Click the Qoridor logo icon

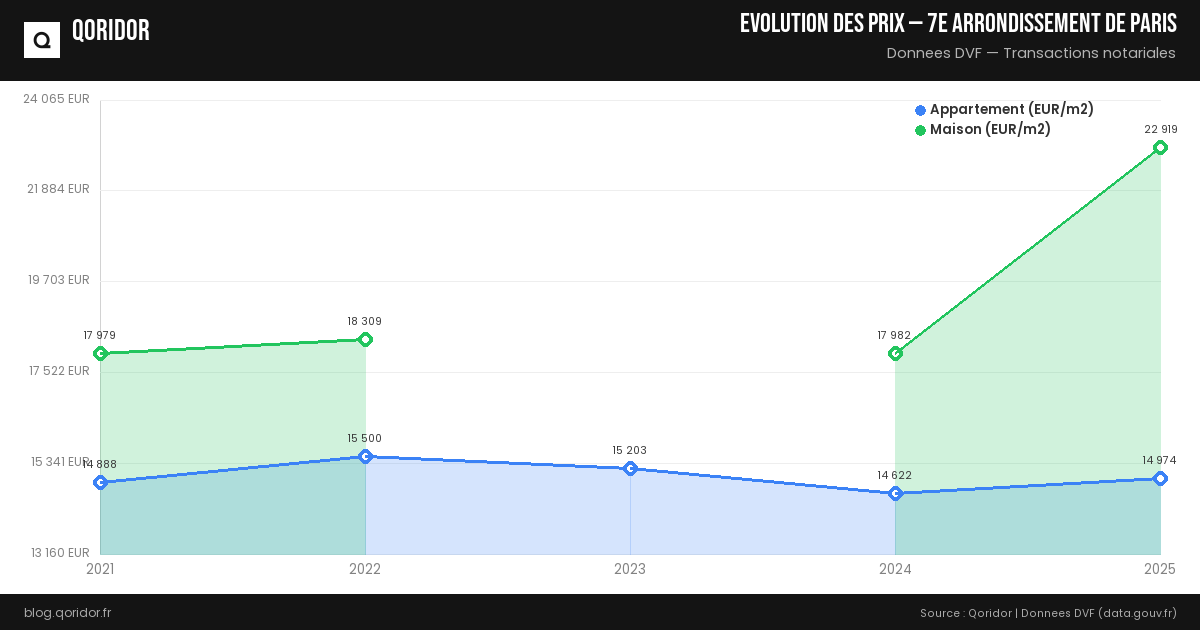coord(42,40)
